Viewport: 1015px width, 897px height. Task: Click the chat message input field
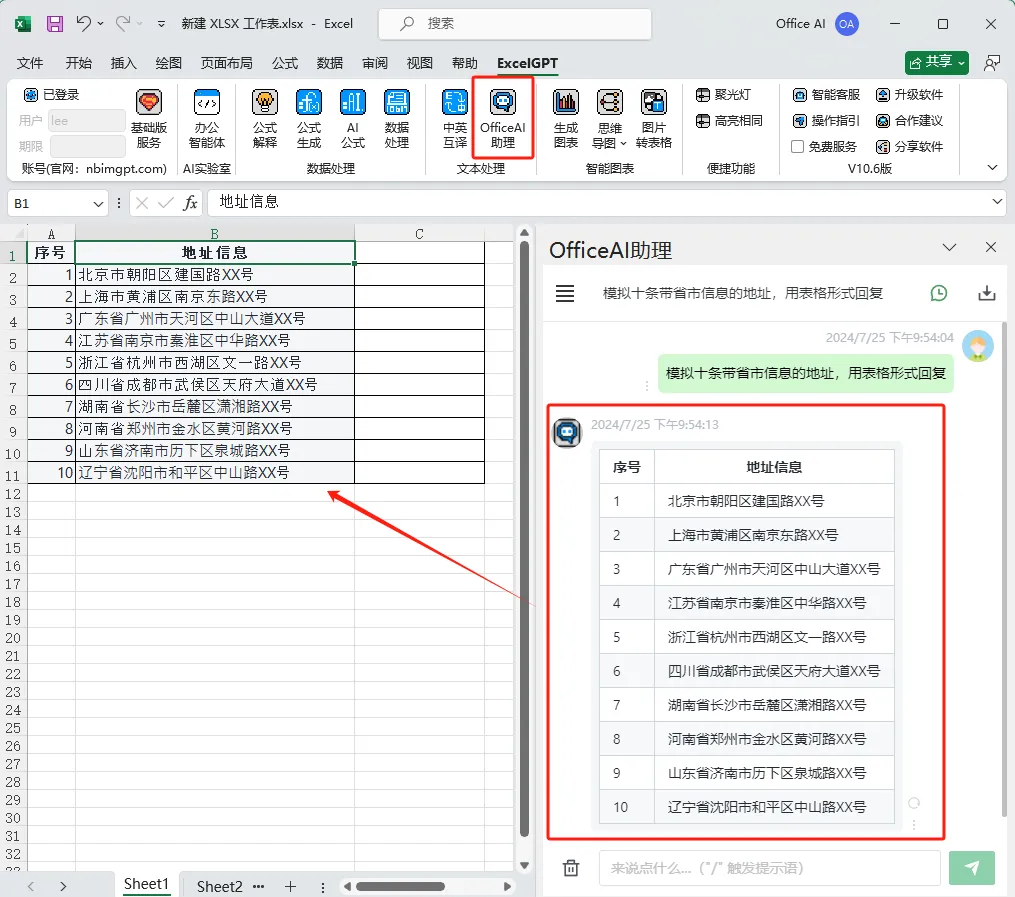pyautogui.click(x=769, y=868)
